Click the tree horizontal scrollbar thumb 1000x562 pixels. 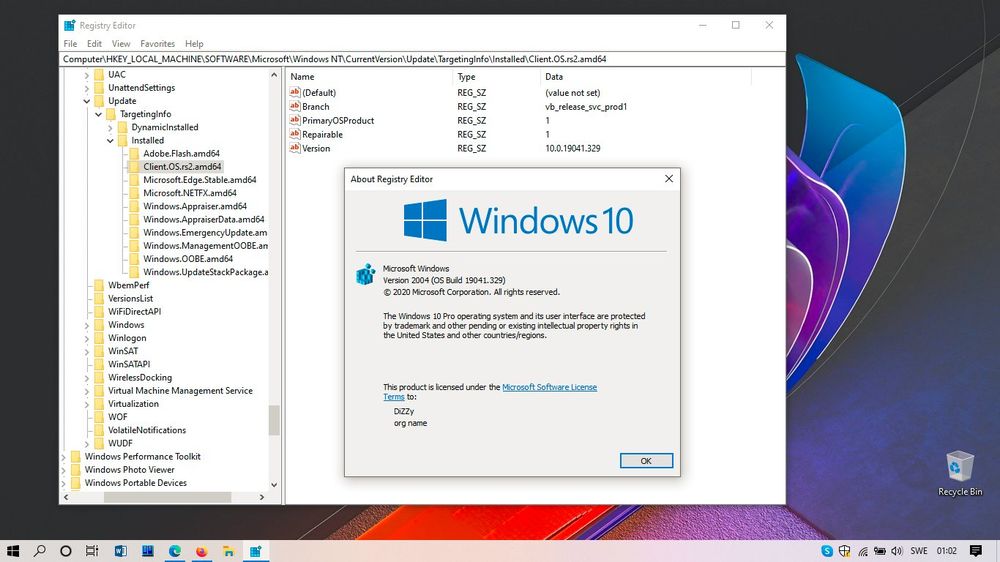(x=167, y=497)
